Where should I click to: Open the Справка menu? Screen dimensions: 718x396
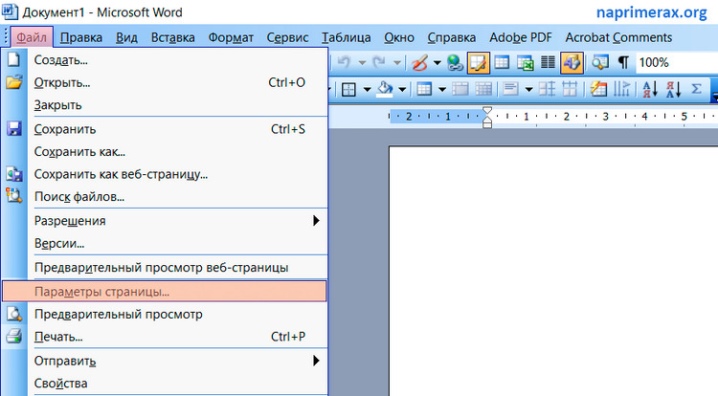[451, 38]
